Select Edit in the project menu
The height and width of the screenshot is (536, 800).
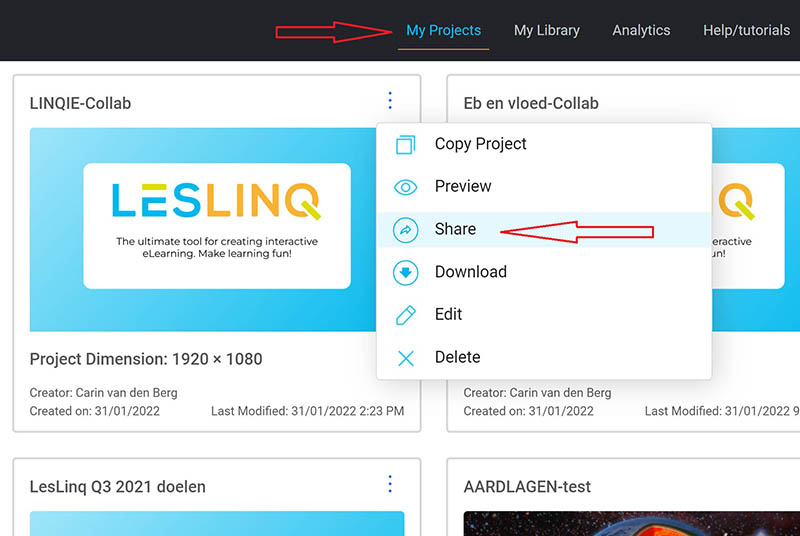(x=544, y=315)
